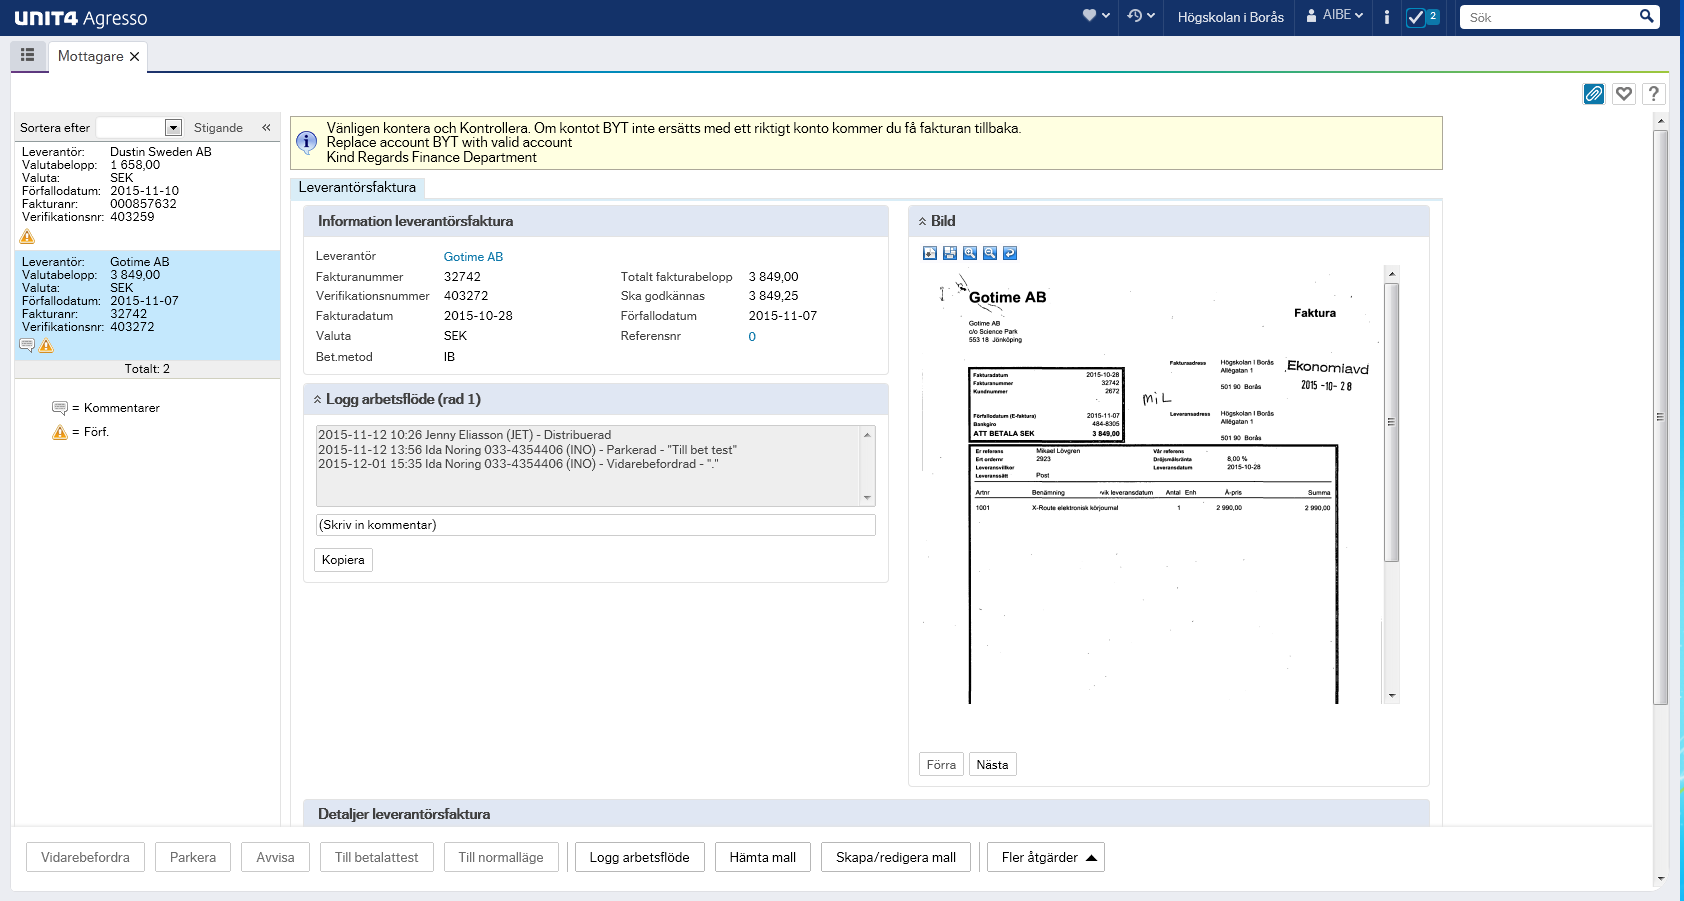Image resolution: width=1684 pixels, height=901 pixels.
Task: Select the Leverantörsfaktura tab
Action: tap(357, 187)
